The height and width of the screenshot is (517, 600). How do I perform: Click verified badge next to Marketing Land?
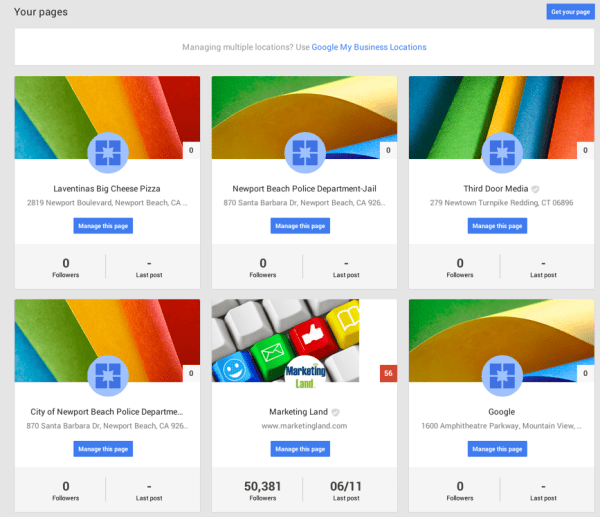click(335, 412)
